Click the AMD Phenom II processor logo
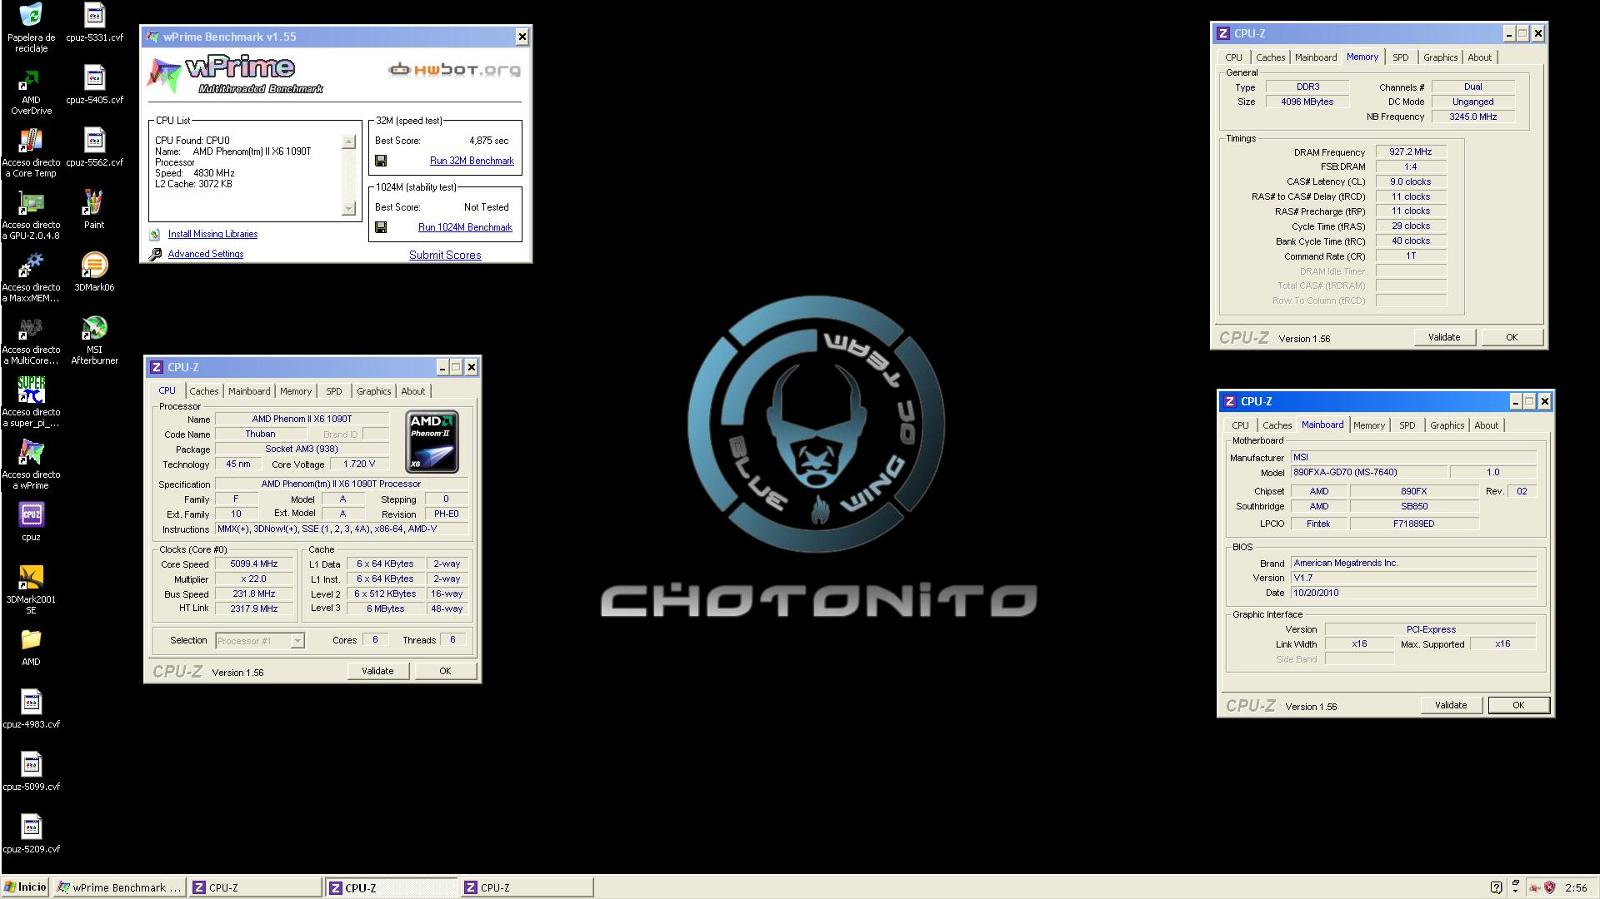This screenshot has width=1600, height=899. (x=433, y=442)
